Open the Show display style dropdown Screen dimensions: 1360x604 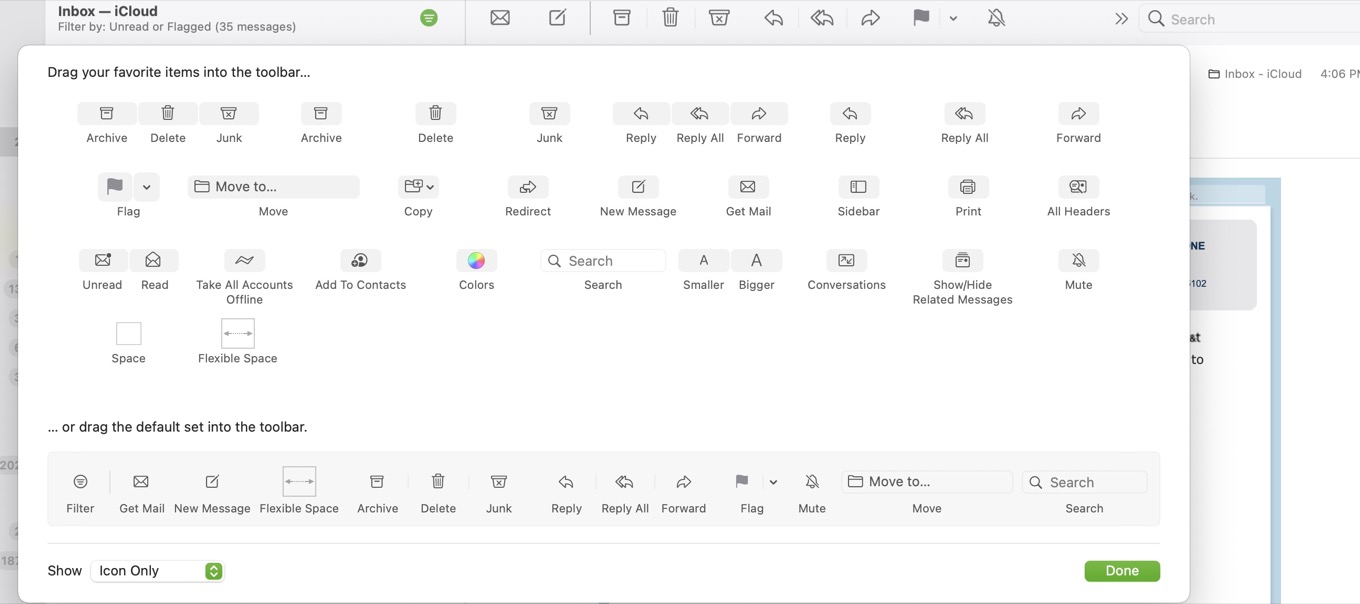click(x=156, y=570)
